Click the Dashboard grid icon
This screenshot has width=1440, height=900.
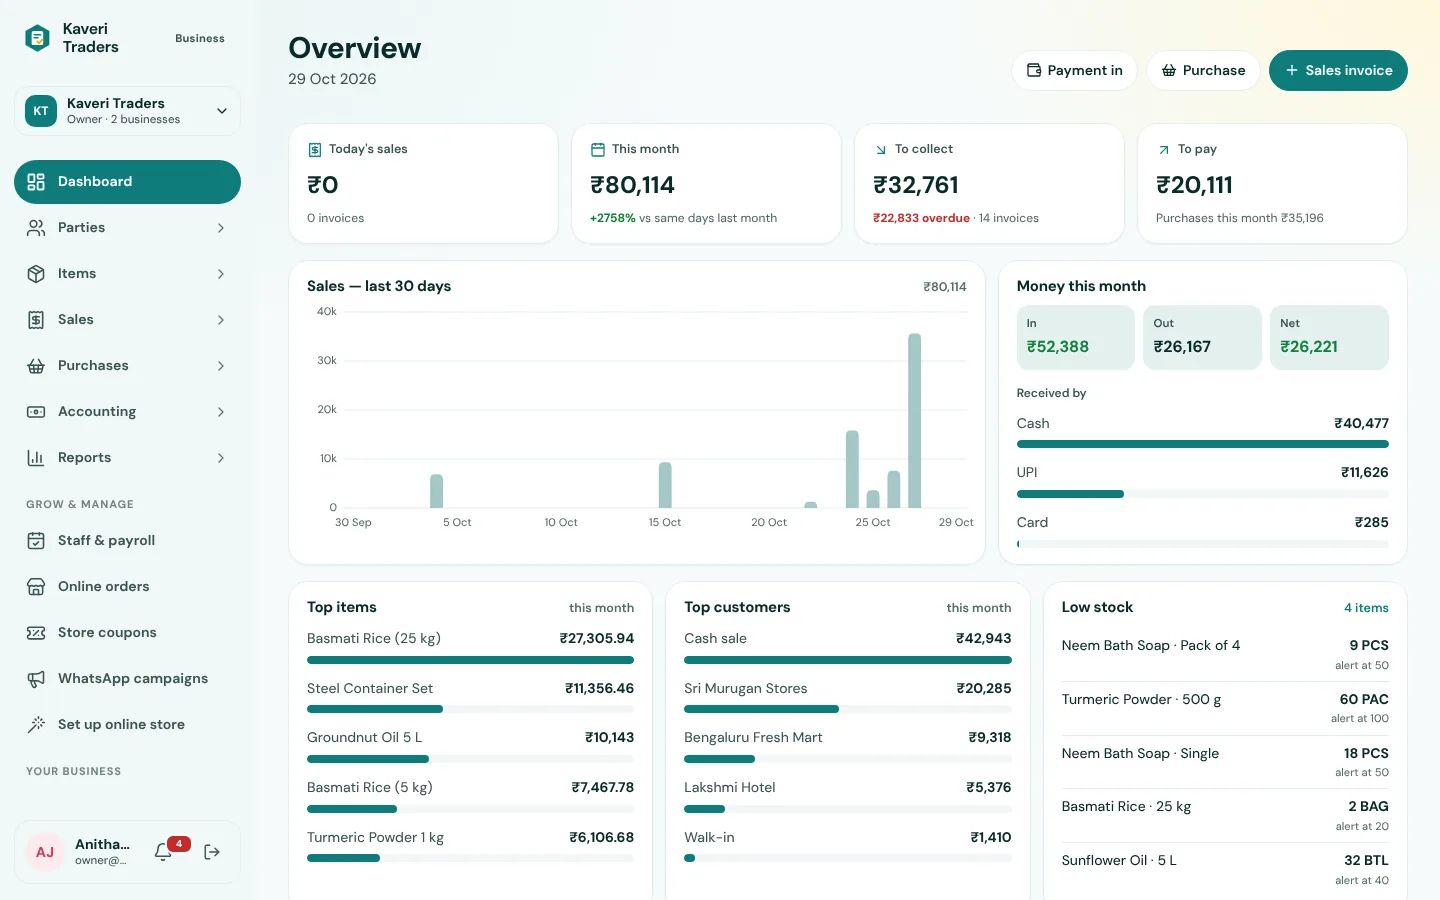36,182
